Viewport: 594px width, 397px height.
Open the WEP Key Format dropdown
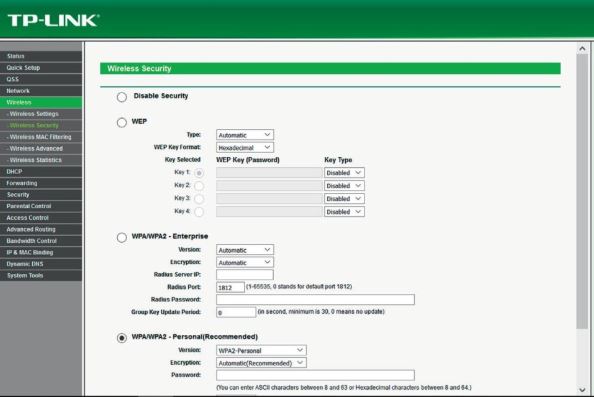click(245, 147)
